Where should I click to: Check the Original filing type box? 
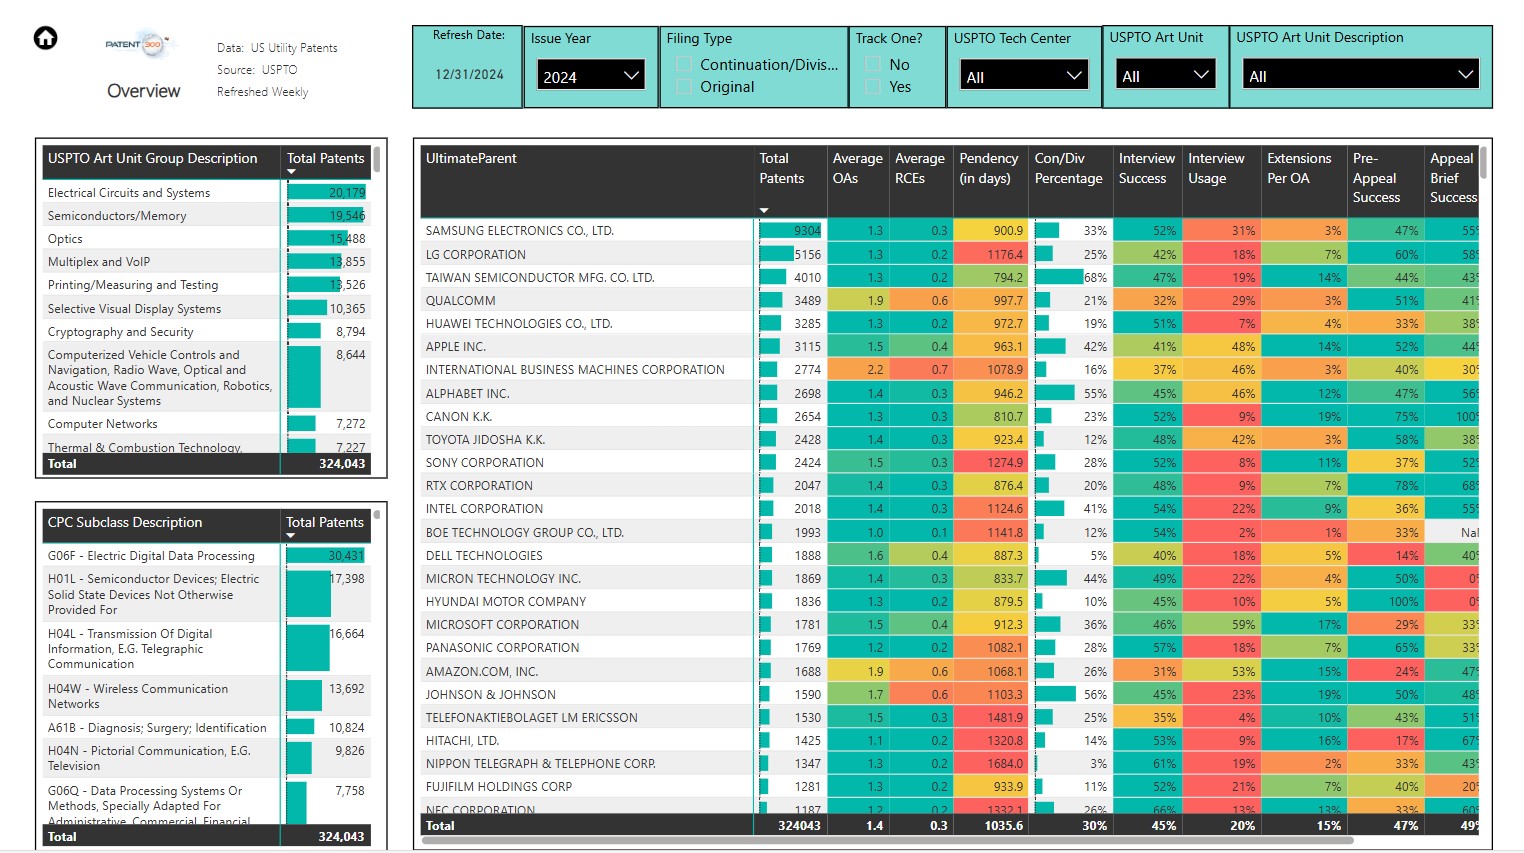point(685,87)
